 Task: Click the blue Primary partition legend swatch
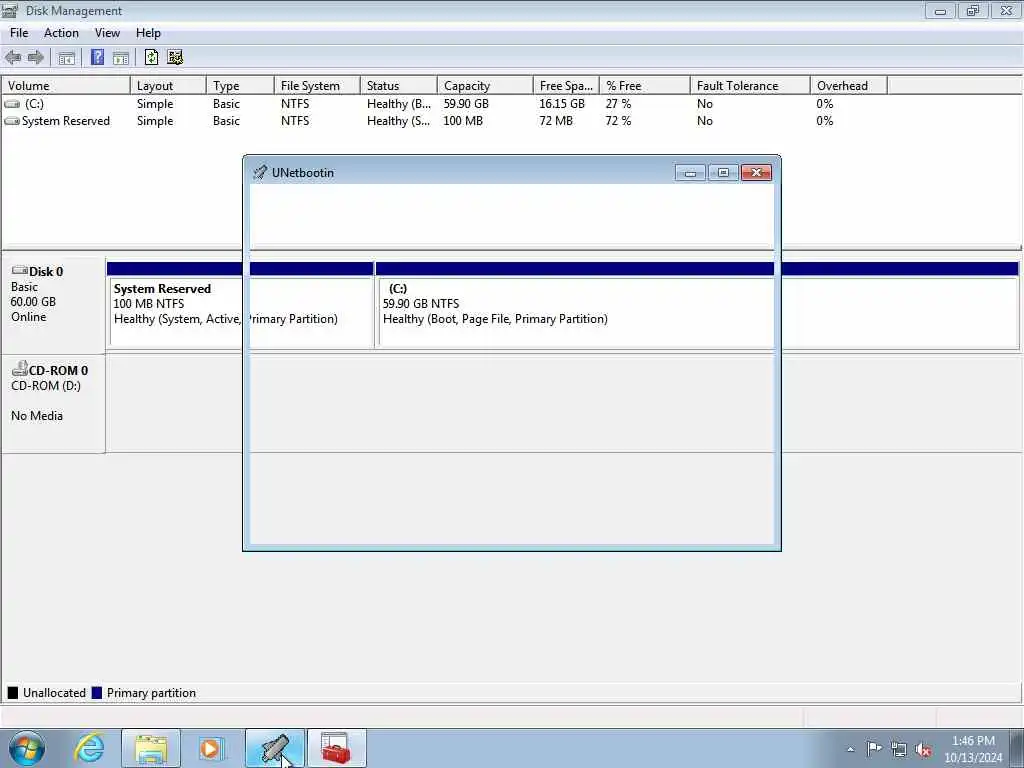97,693
